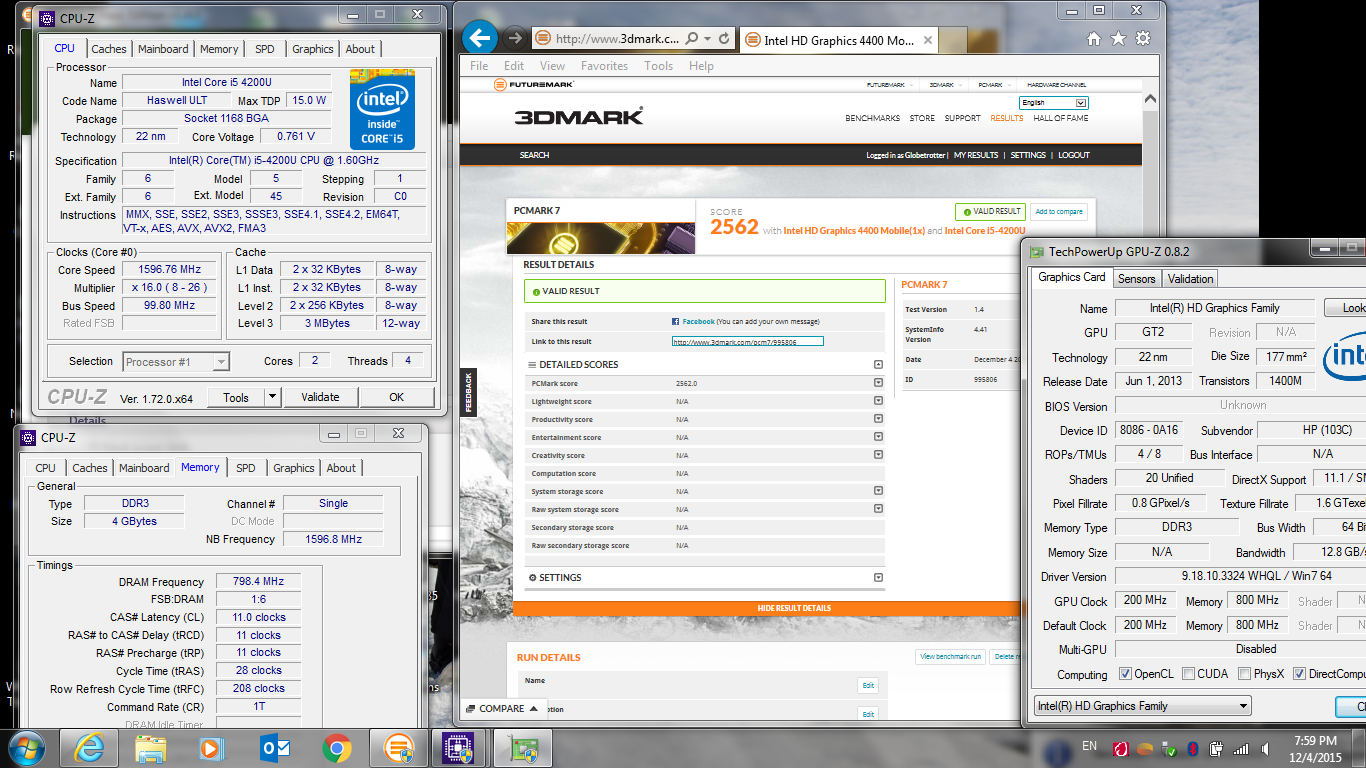Switch to CPU-Z purple chip taskbar icon

tap(459, 748)
